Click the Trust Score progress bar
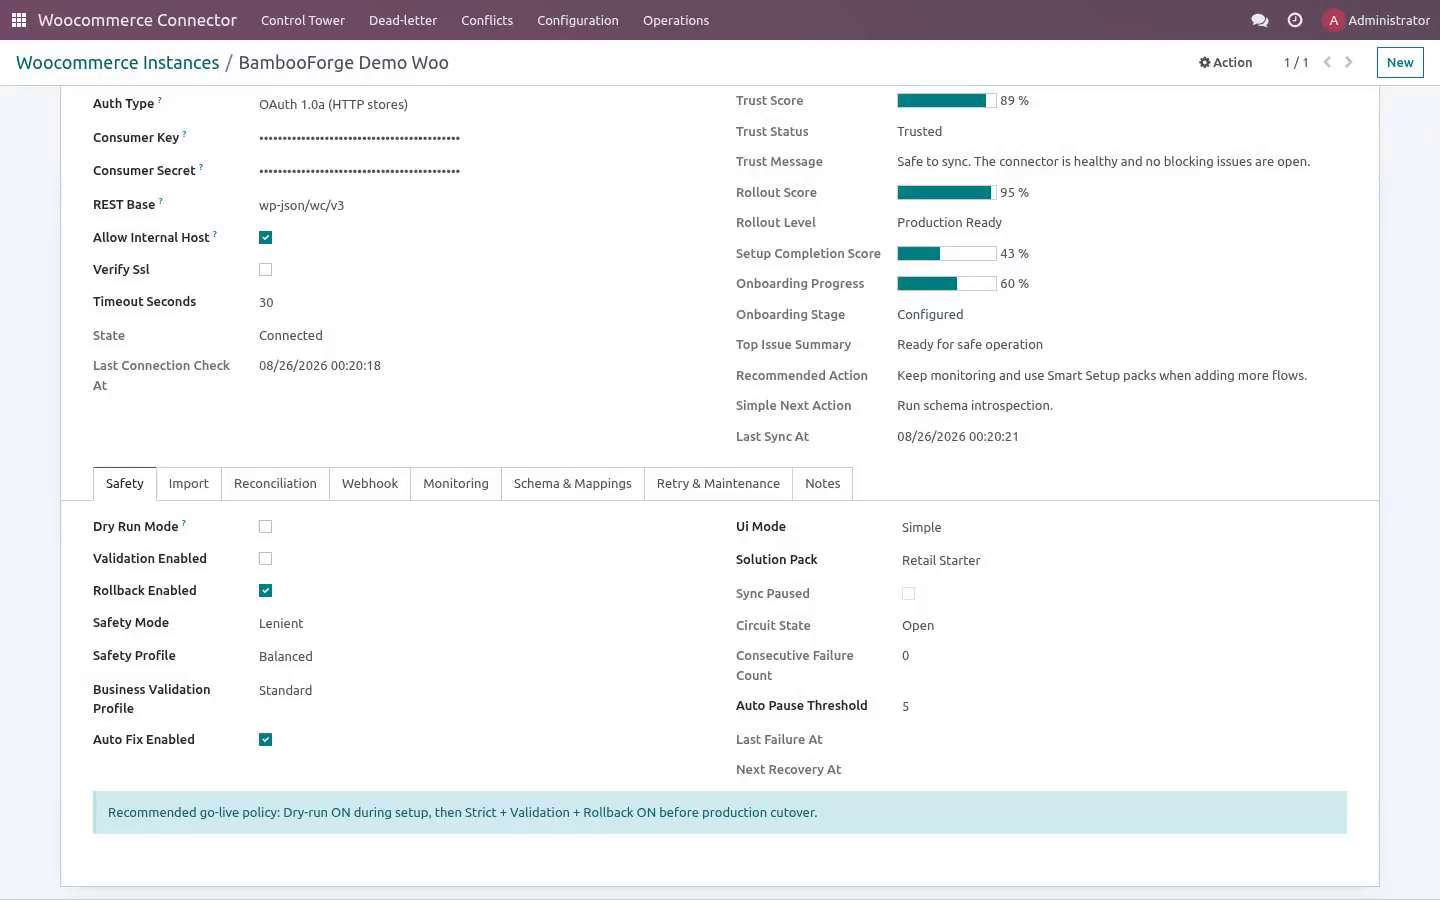This screenshot has width=1440, height=900. pyautogui.click(x=947, y=101)
